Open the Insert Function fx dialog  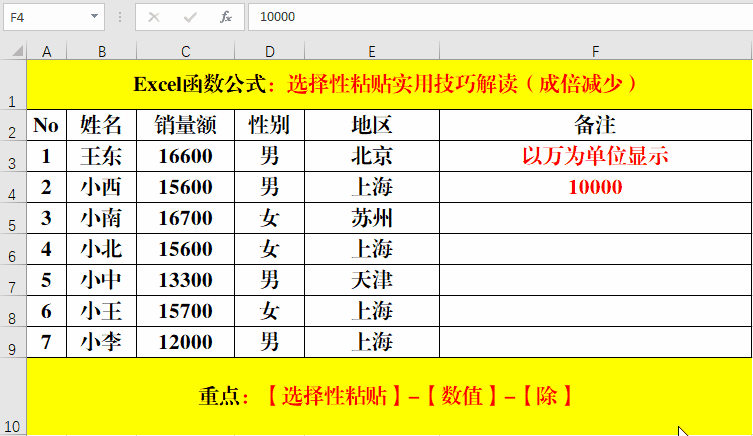(226, 17)
